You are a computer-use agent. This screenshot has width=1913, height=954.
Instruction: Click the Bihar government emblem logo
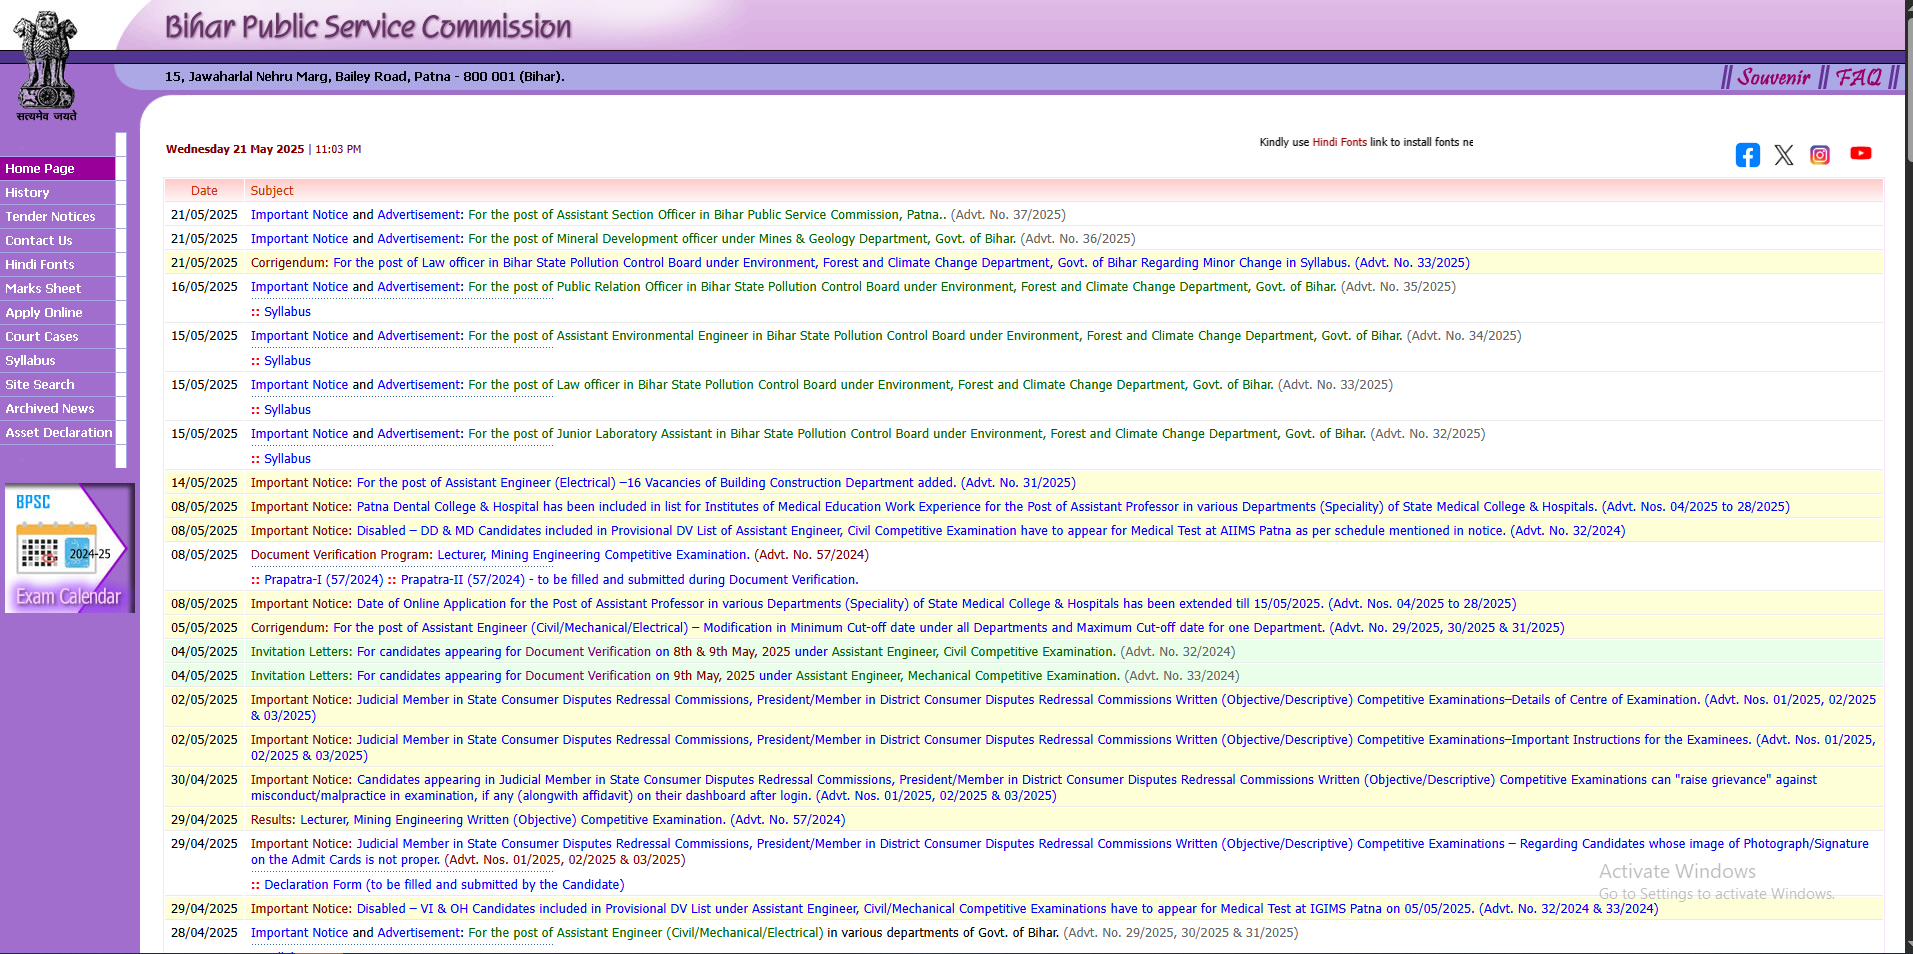(x=44, y=62)
